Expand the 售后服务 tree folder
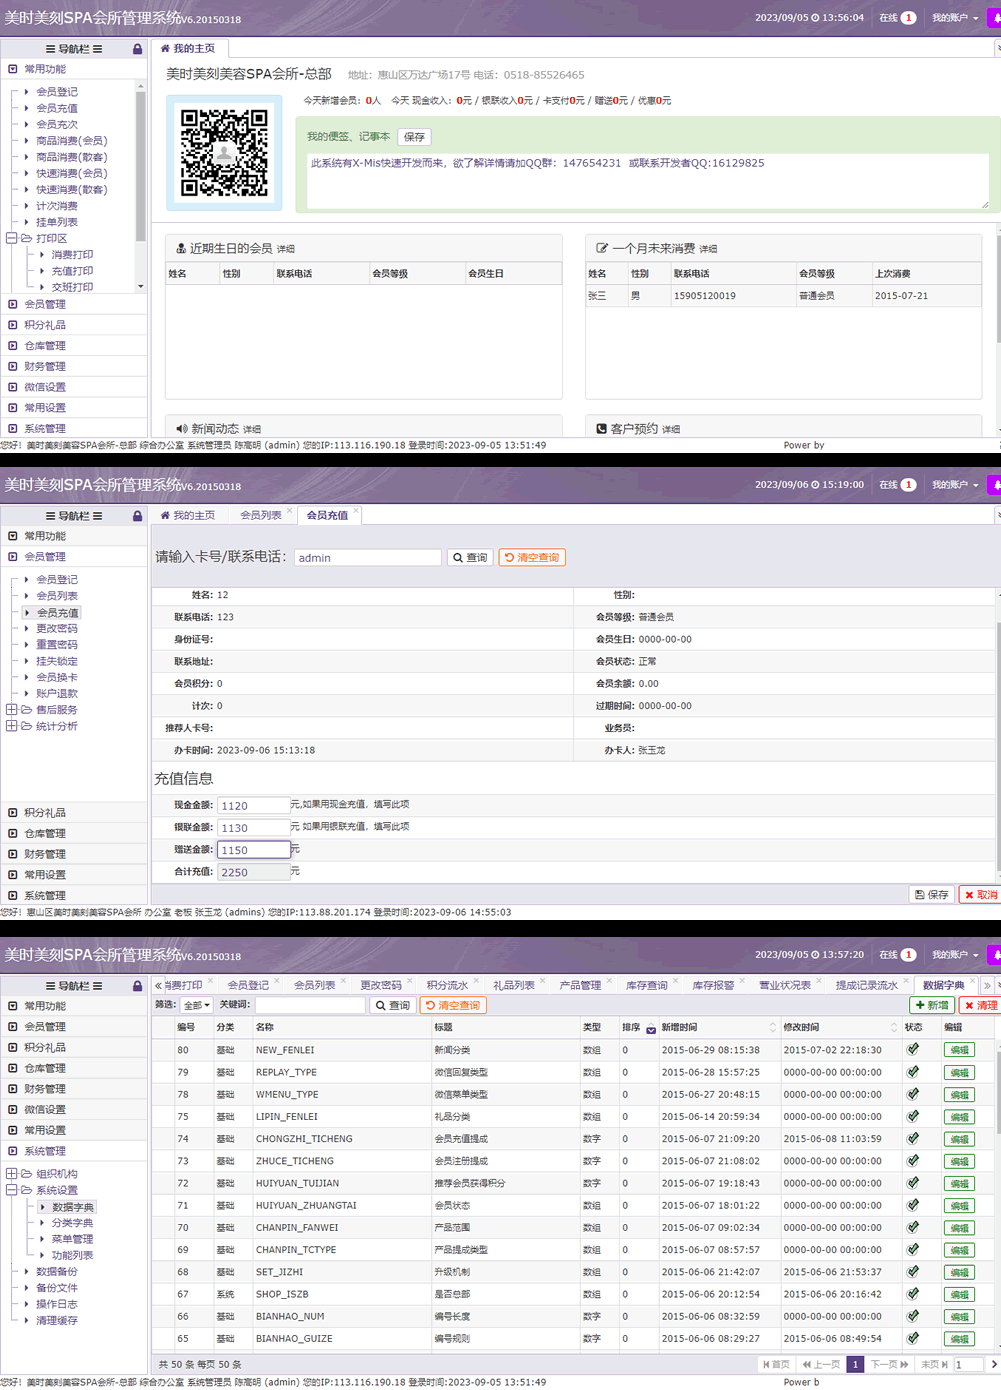 coord(12,710)
